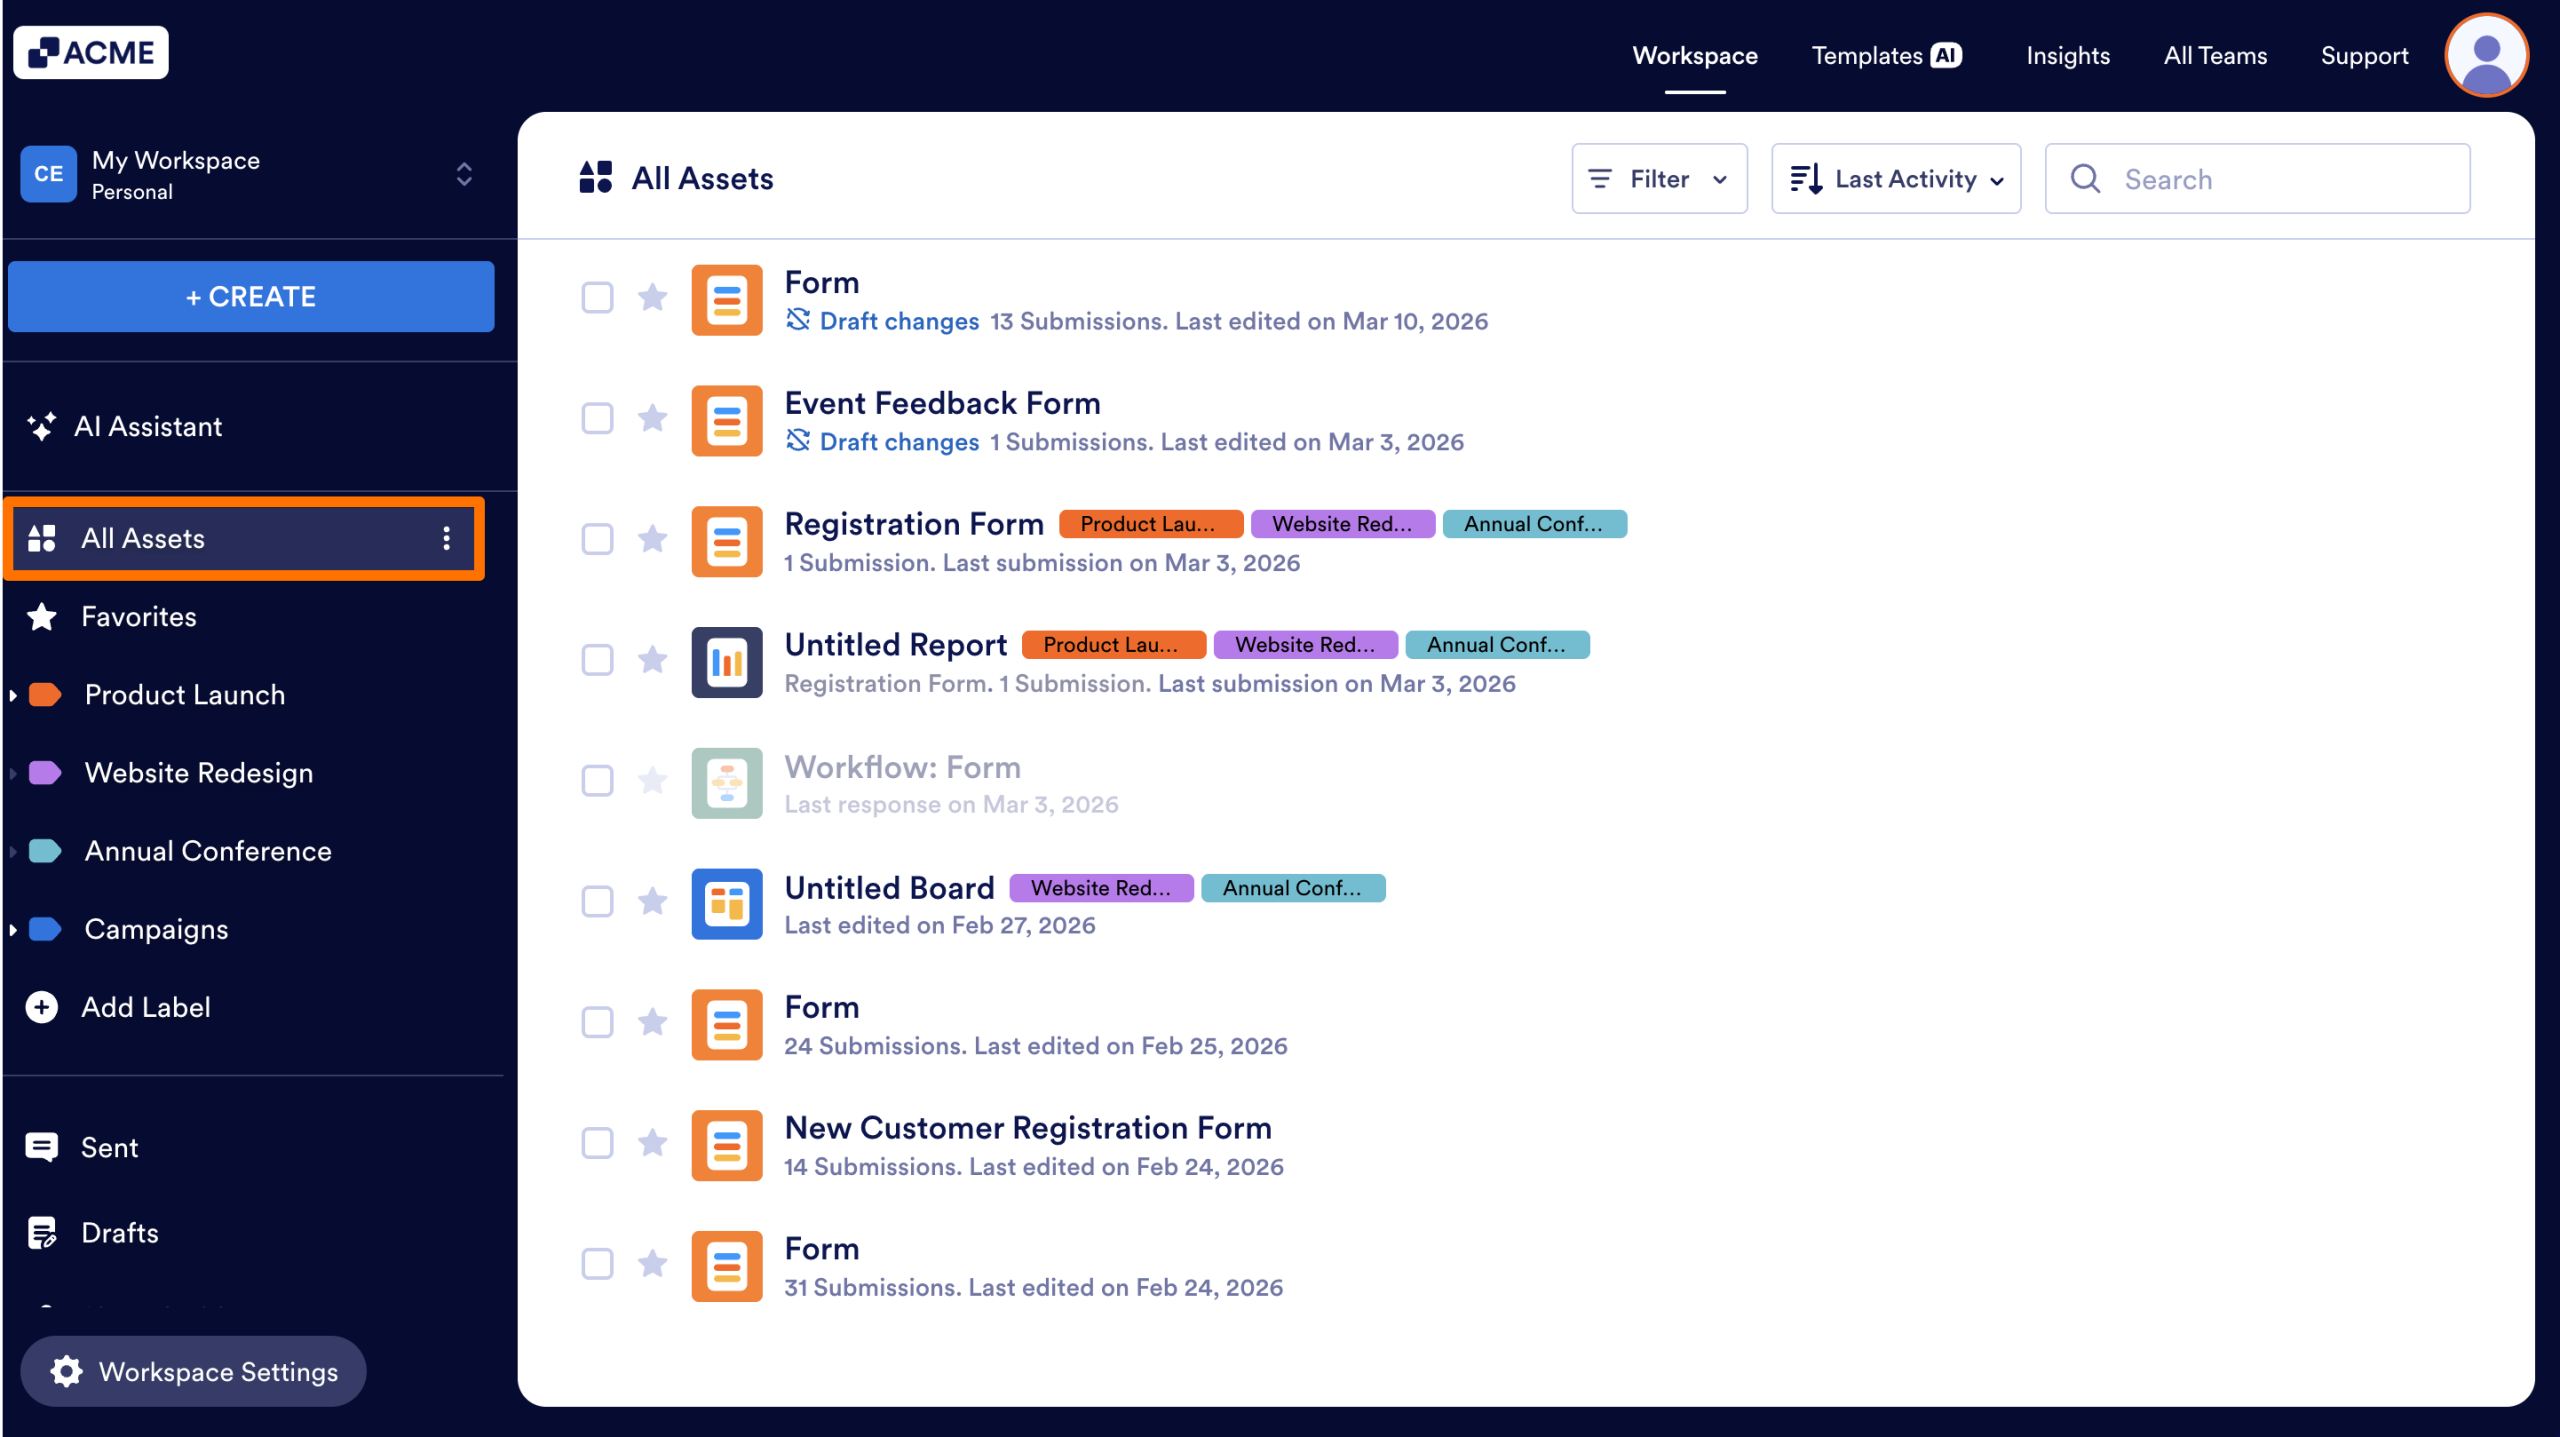Expand the Product Launch label

13,695
